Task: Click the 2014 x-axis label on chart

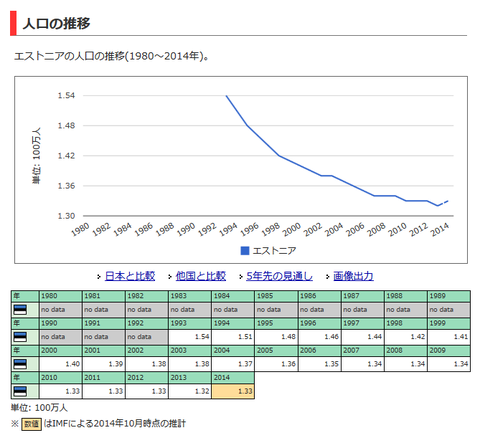Action: coord(440,230)
